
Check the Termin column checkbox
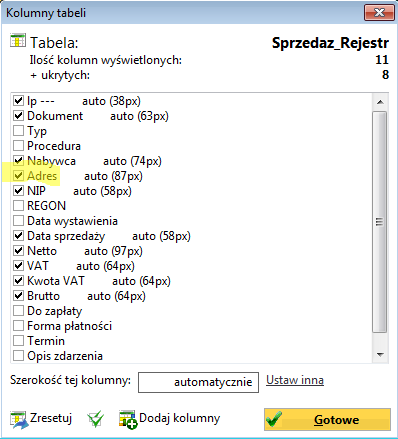(18, 341)
